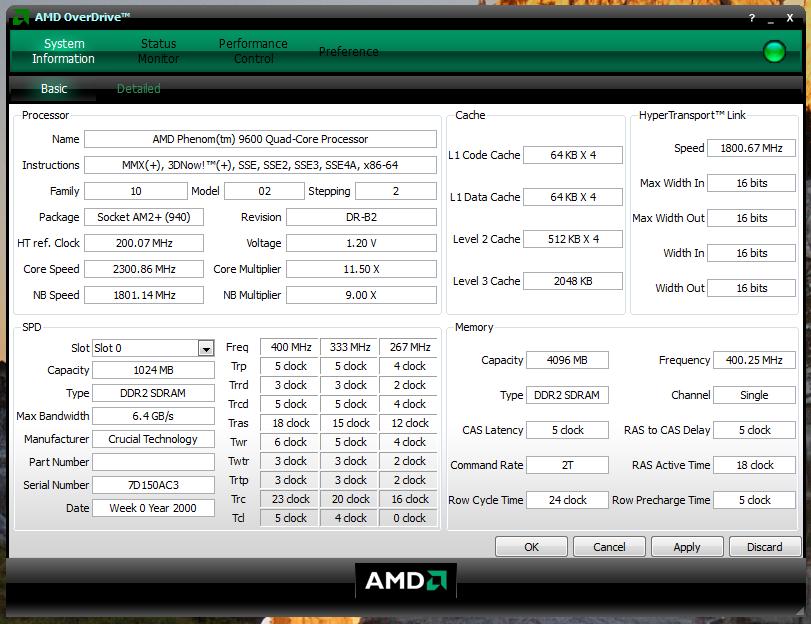
Task: Click the Memory Frequency value 400.25 MHz
Action: 754,360
